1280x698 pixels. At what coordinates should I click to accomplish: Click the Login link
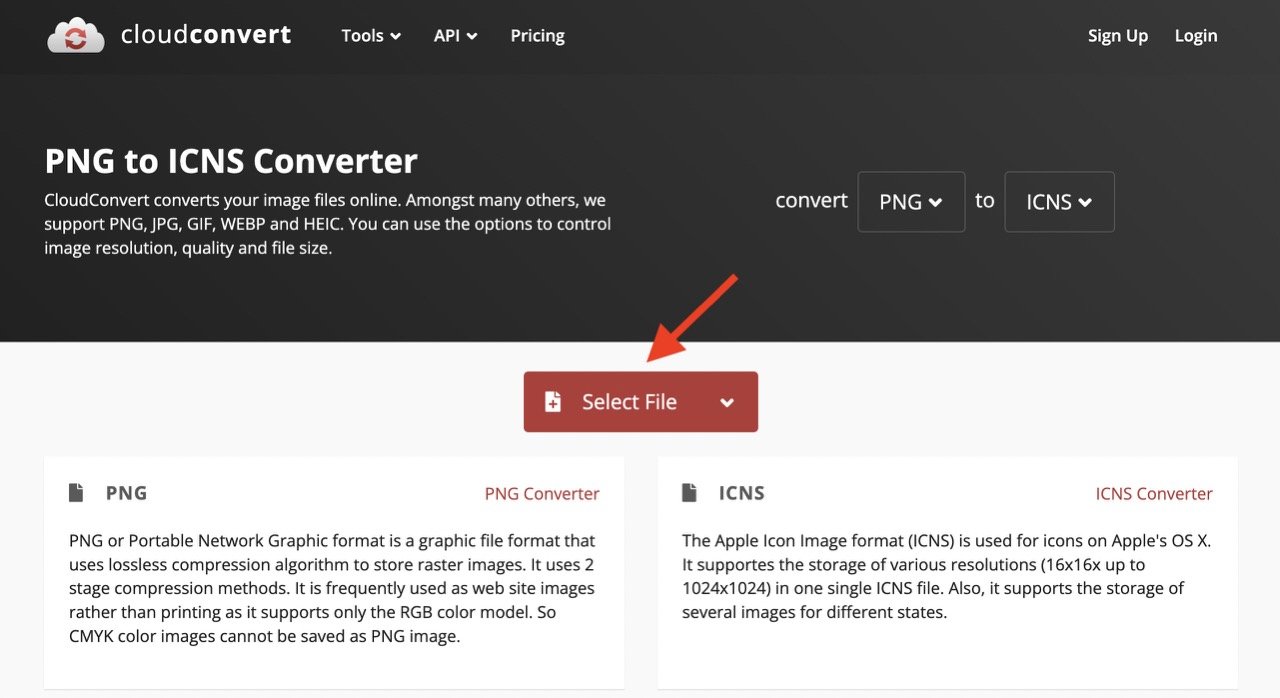(x=1196, y=35)
